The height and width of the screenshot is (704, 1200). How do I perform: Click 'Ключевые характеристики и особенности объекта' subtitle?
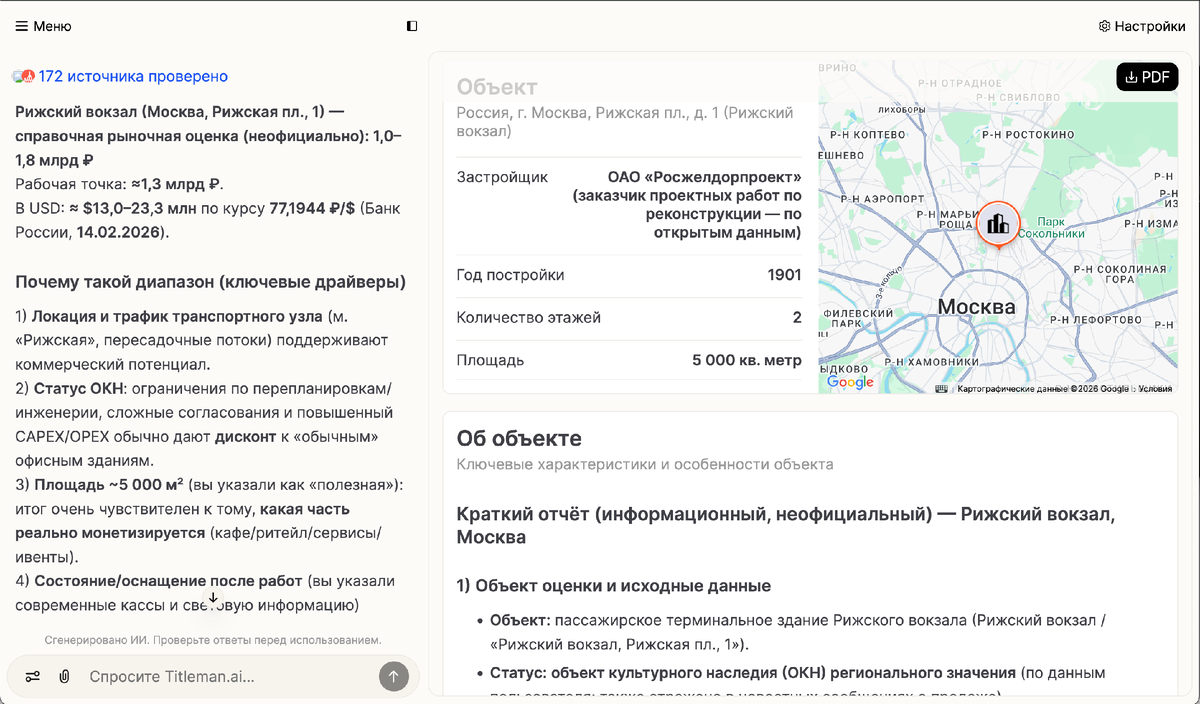pyautogui.click(x=645, y=464)
